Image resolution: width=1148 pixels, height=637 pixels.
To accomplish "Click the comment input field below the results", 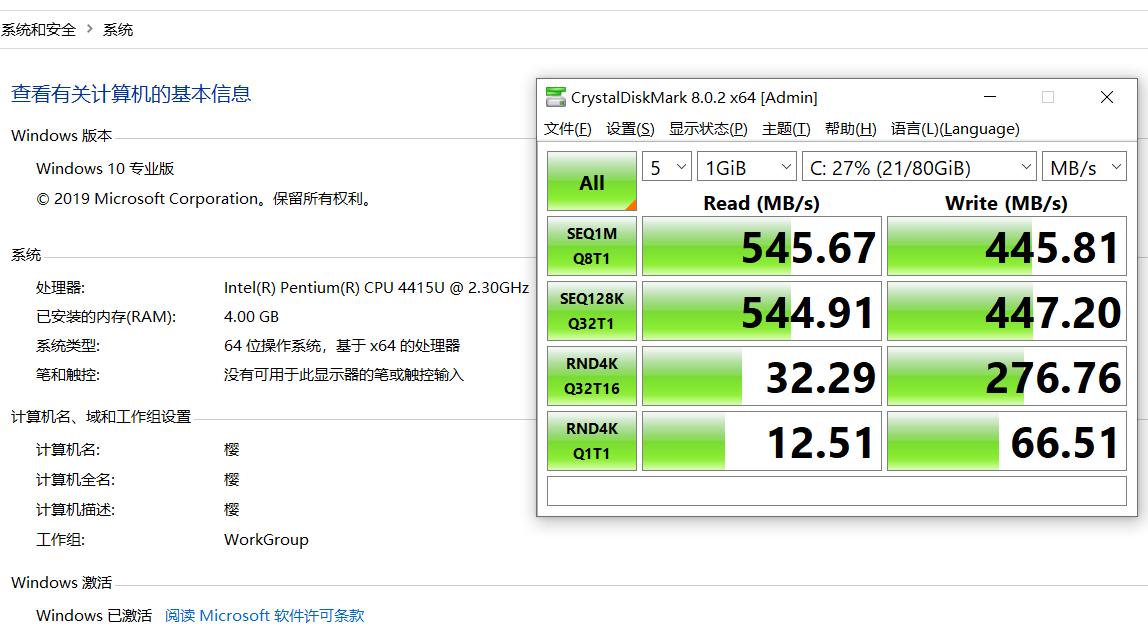I will [836, 490].
